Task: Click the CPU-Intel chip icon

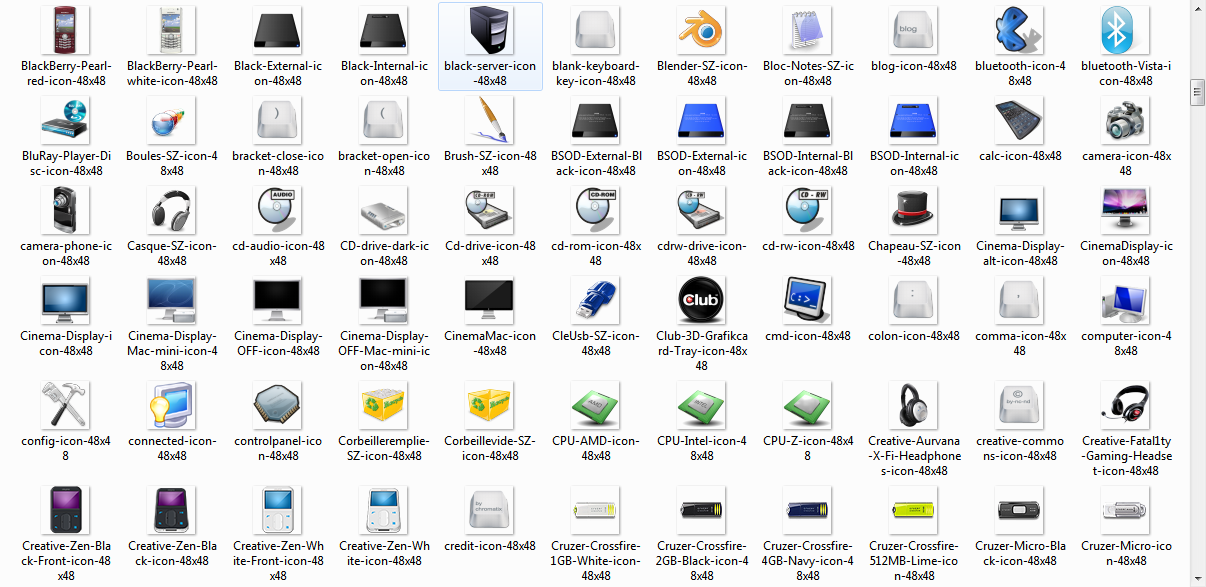Action: click(x=702, y=405)
